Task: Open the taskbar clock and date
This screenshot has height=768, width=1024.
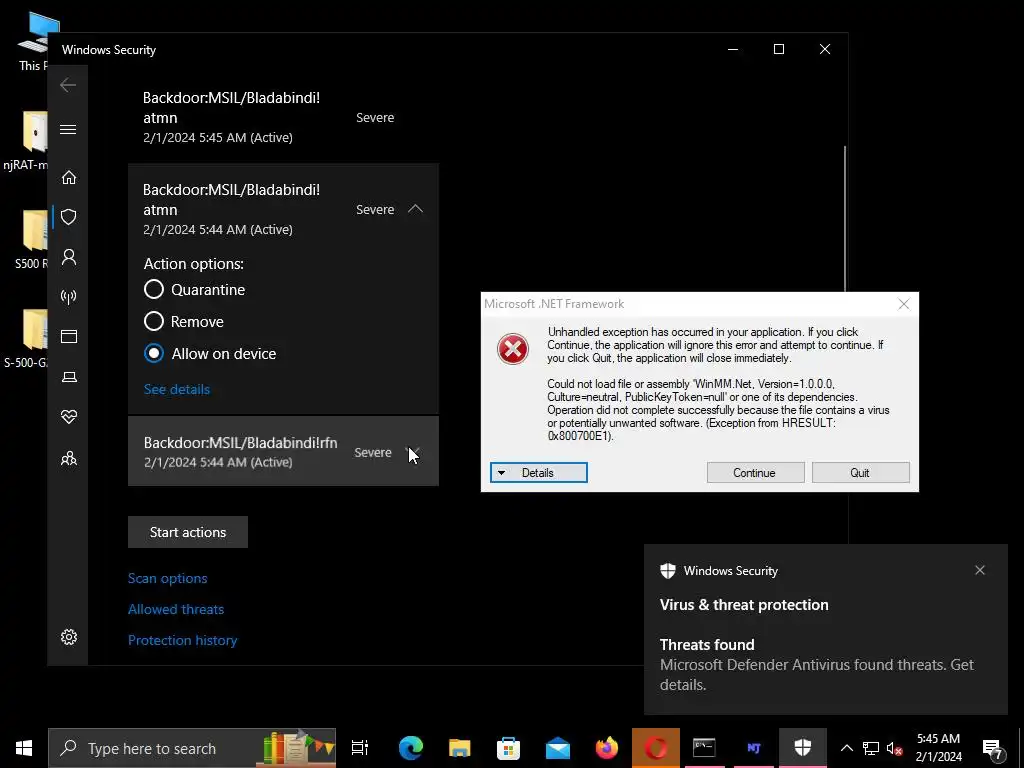Action: click(x=938, y=748)
